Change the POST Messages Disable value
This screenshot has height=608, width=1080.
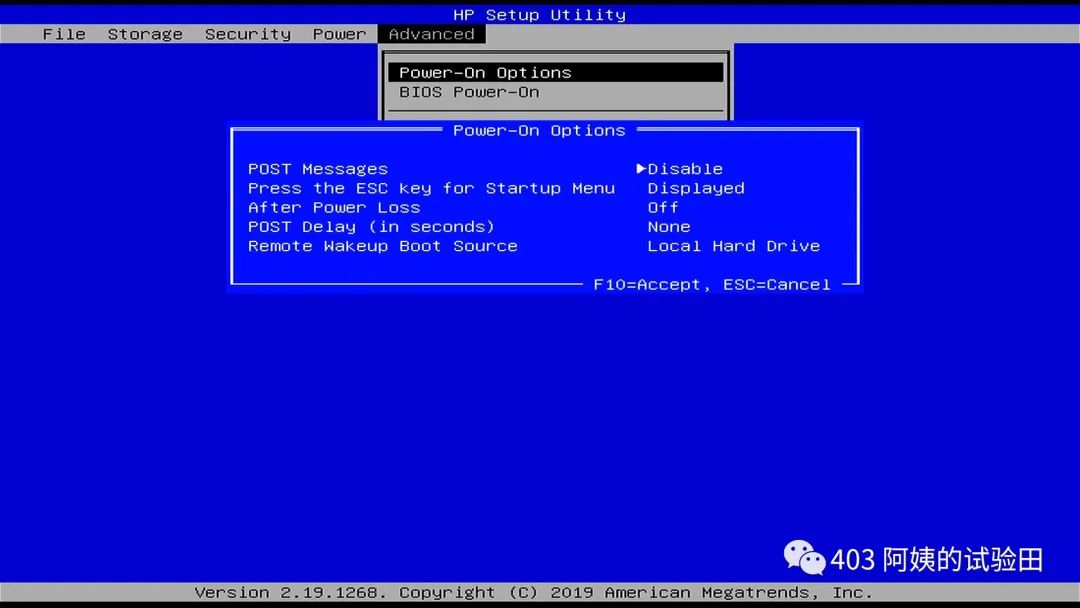pos(685,169)
